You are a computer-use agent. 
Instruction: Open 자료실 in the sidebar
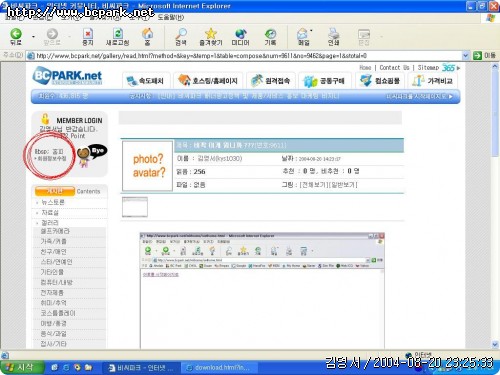pos(50,212)
